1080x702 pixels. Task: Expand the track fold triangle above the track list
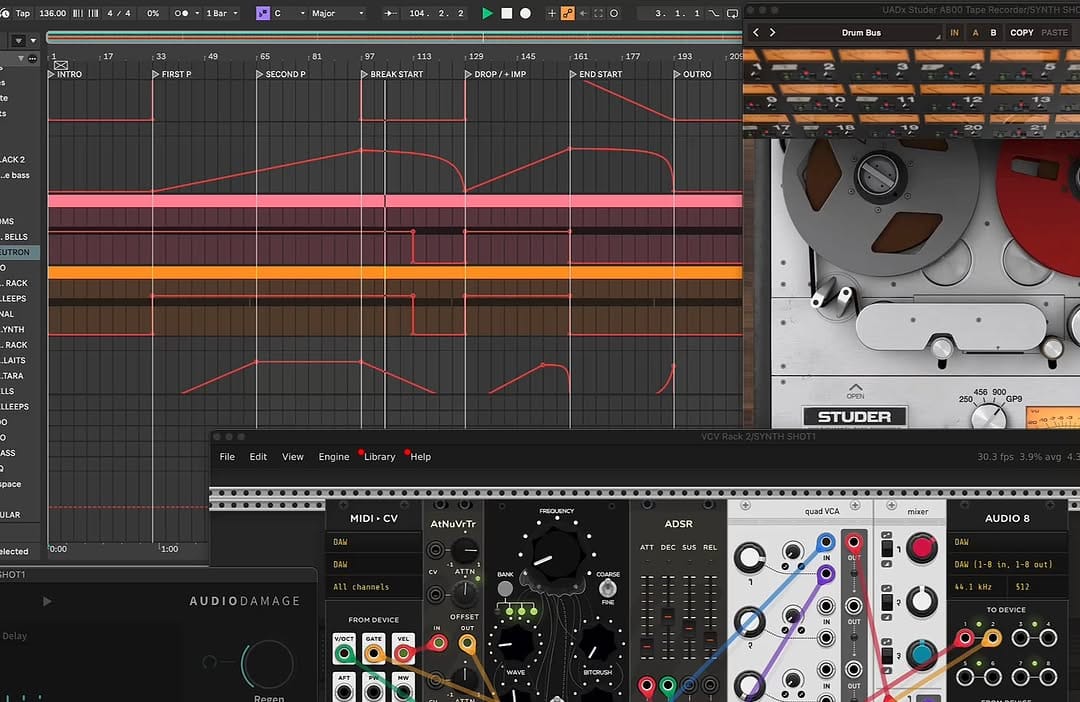[21, 59]
